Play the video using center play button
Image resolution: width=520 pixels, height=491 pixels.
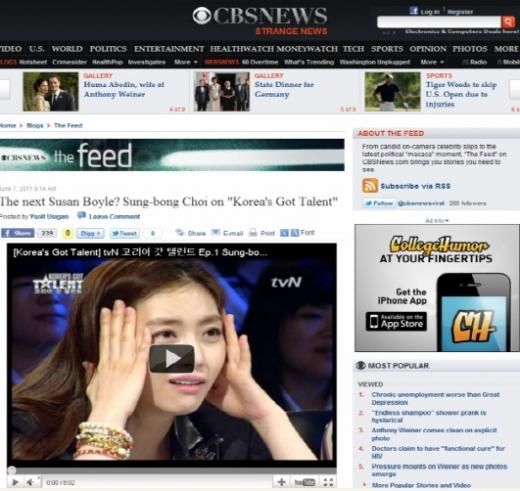172,358
